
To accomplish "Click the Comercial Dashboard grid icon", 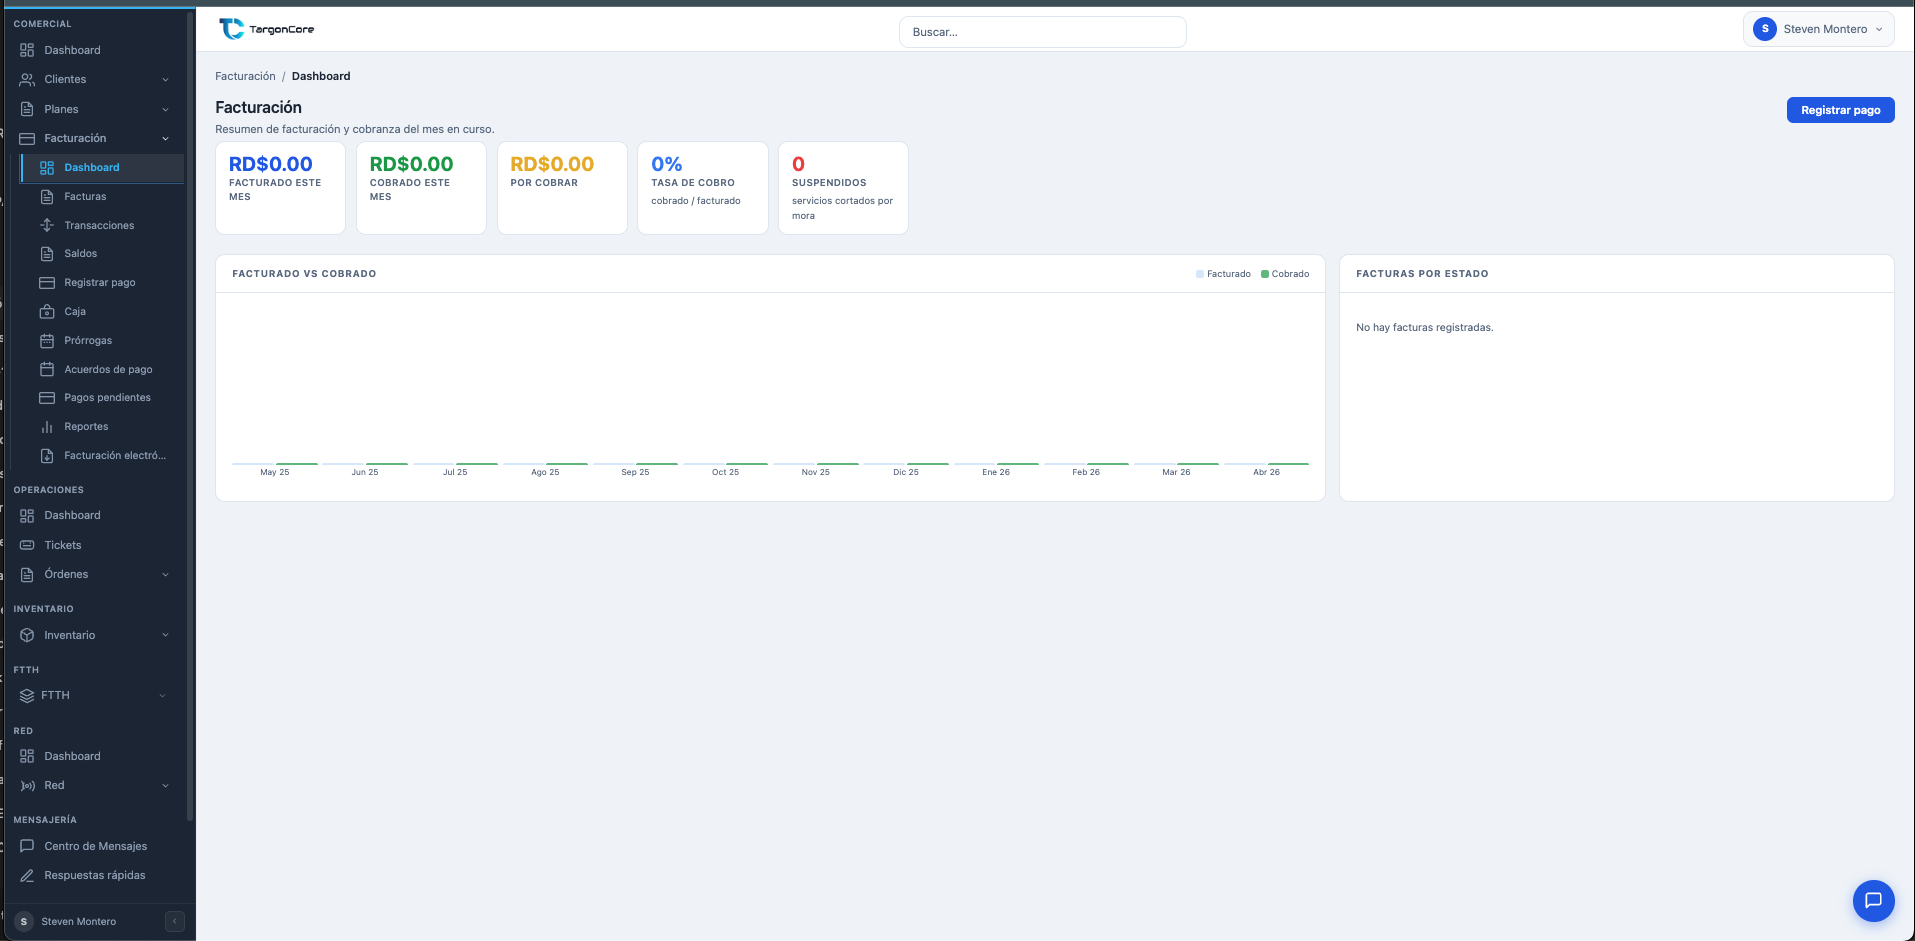I will (x=27, y=50).
